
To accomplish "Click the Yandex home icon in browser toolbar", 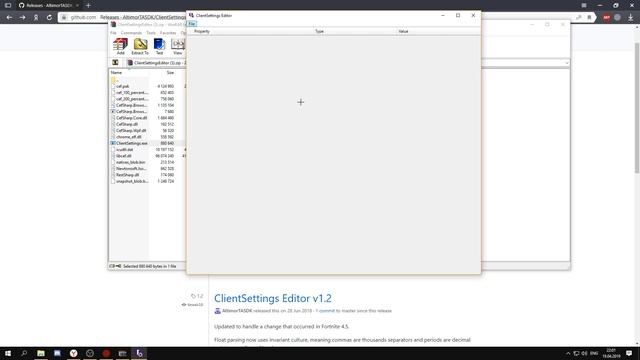I will tap(36, 18).
